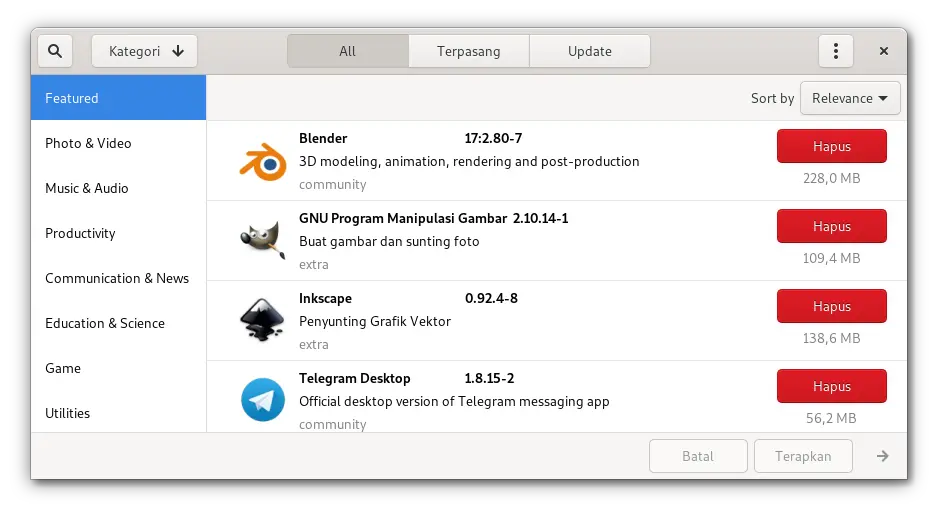The height and width of the screenshot is (517, 942).
Task: Click the forward arrow at bottom right
Action: (x=883, y=456)
